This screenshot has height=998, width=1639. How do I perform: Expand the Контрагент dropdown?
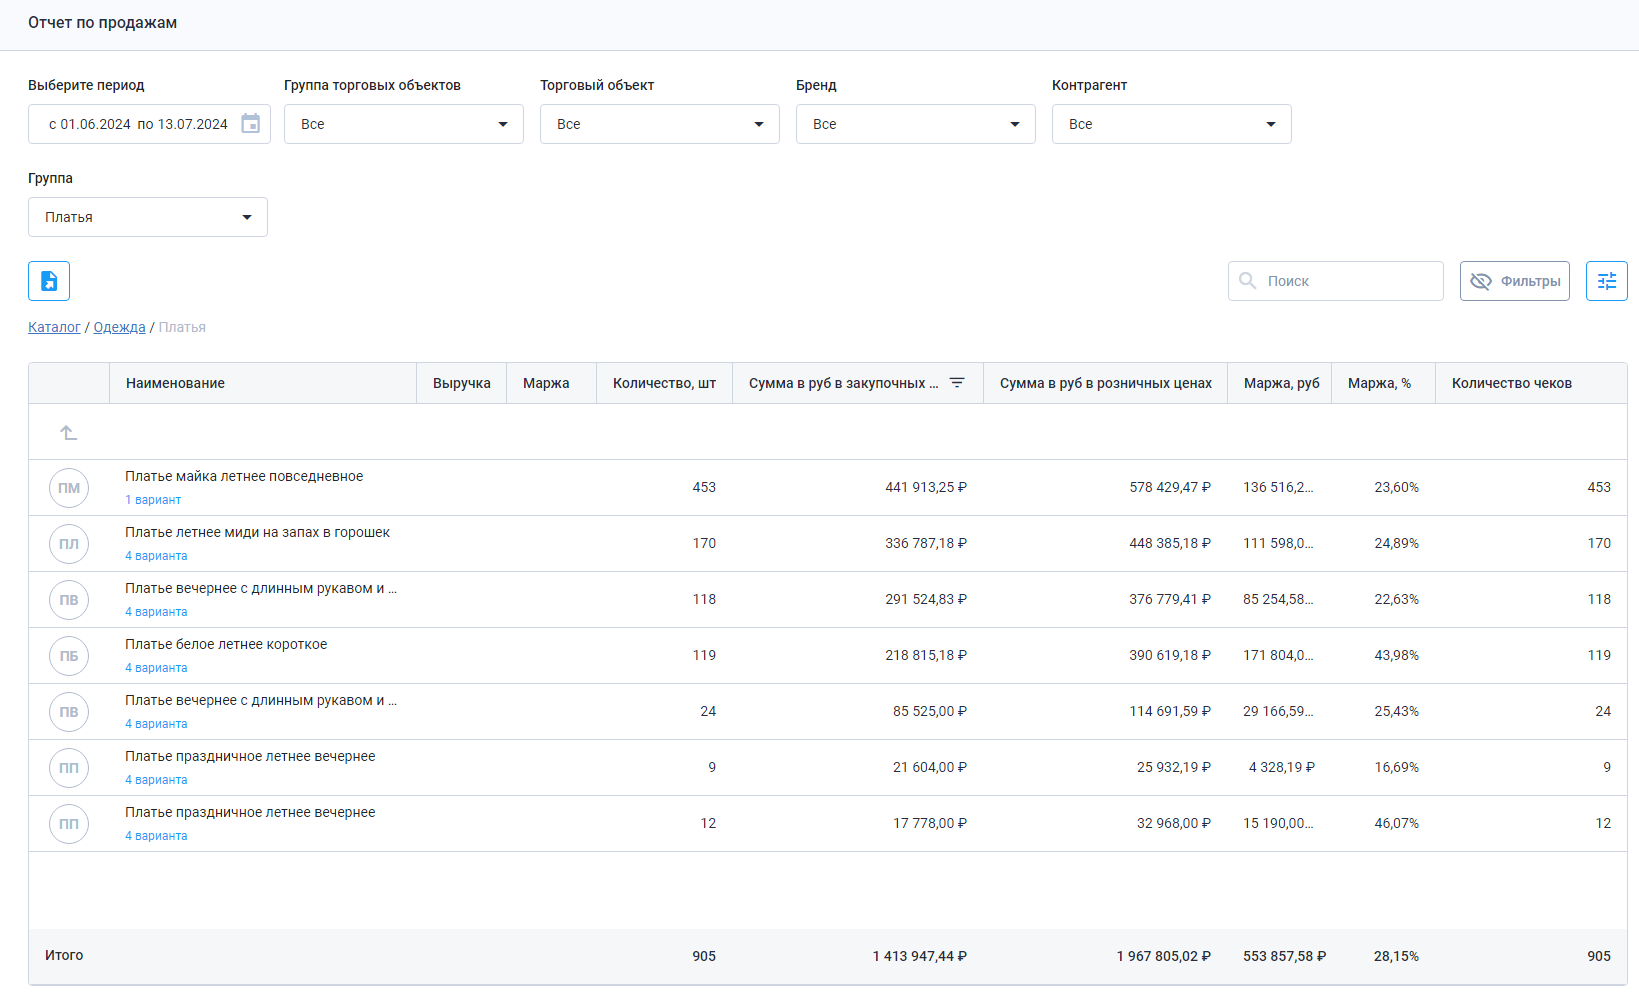click(1171, 124)
